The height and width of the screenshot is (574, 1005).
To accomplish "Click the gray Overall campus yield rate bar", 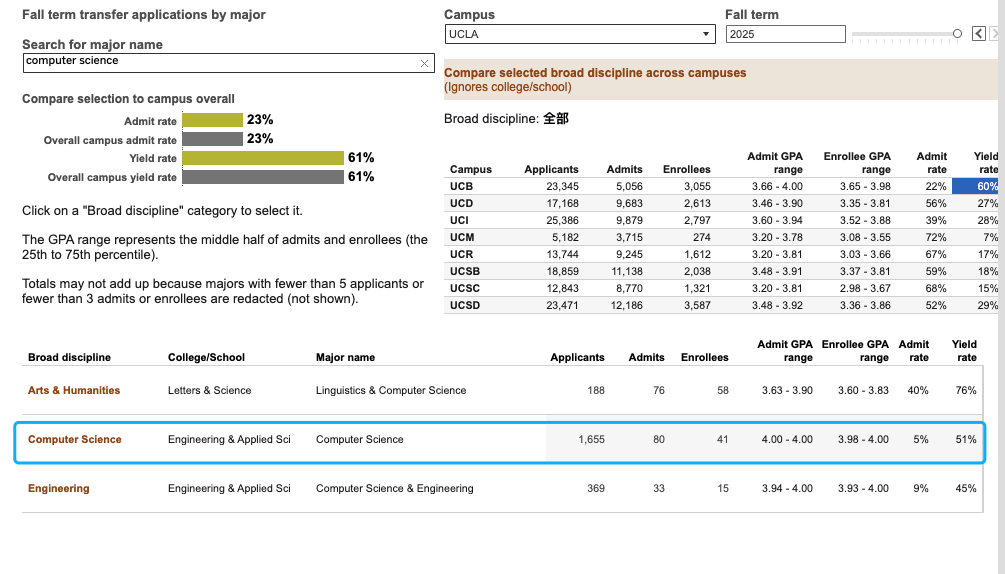I will point(263,177).
